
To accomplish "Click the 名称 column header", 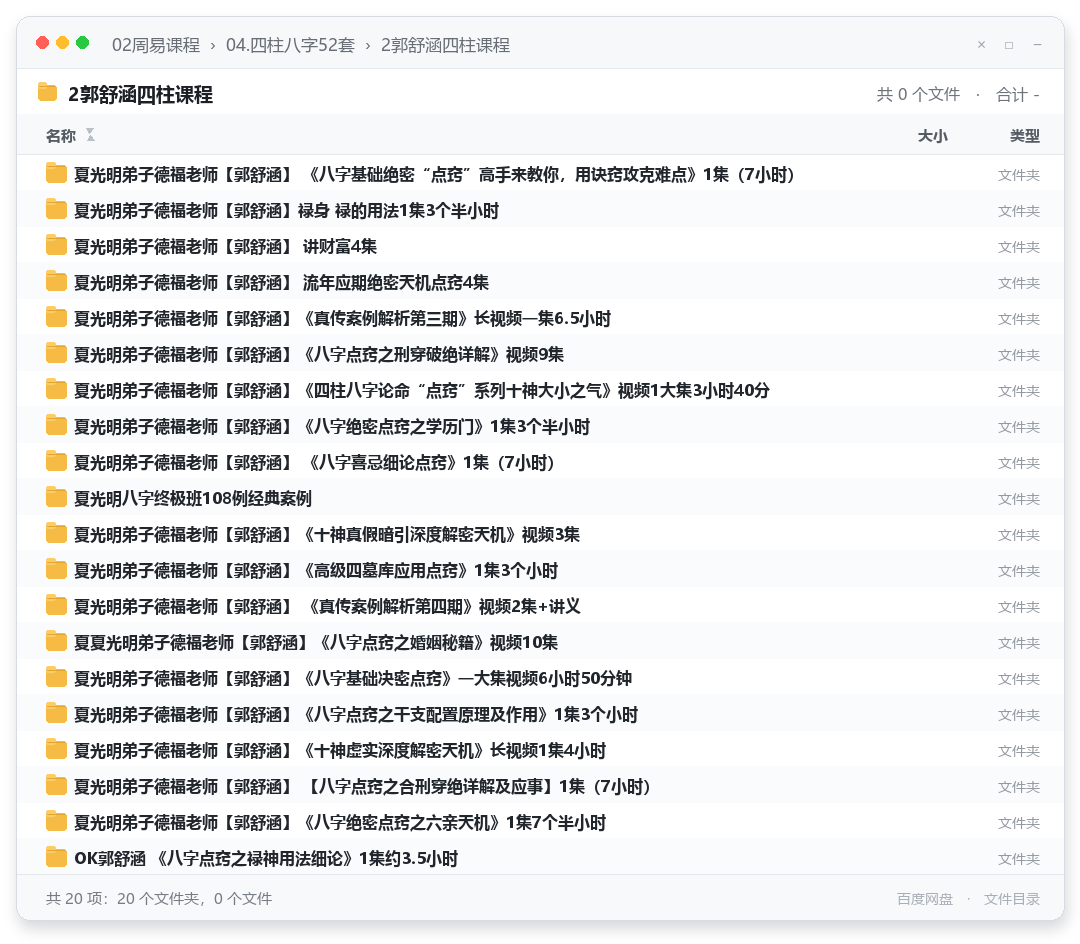I will [x=61, y=136].
